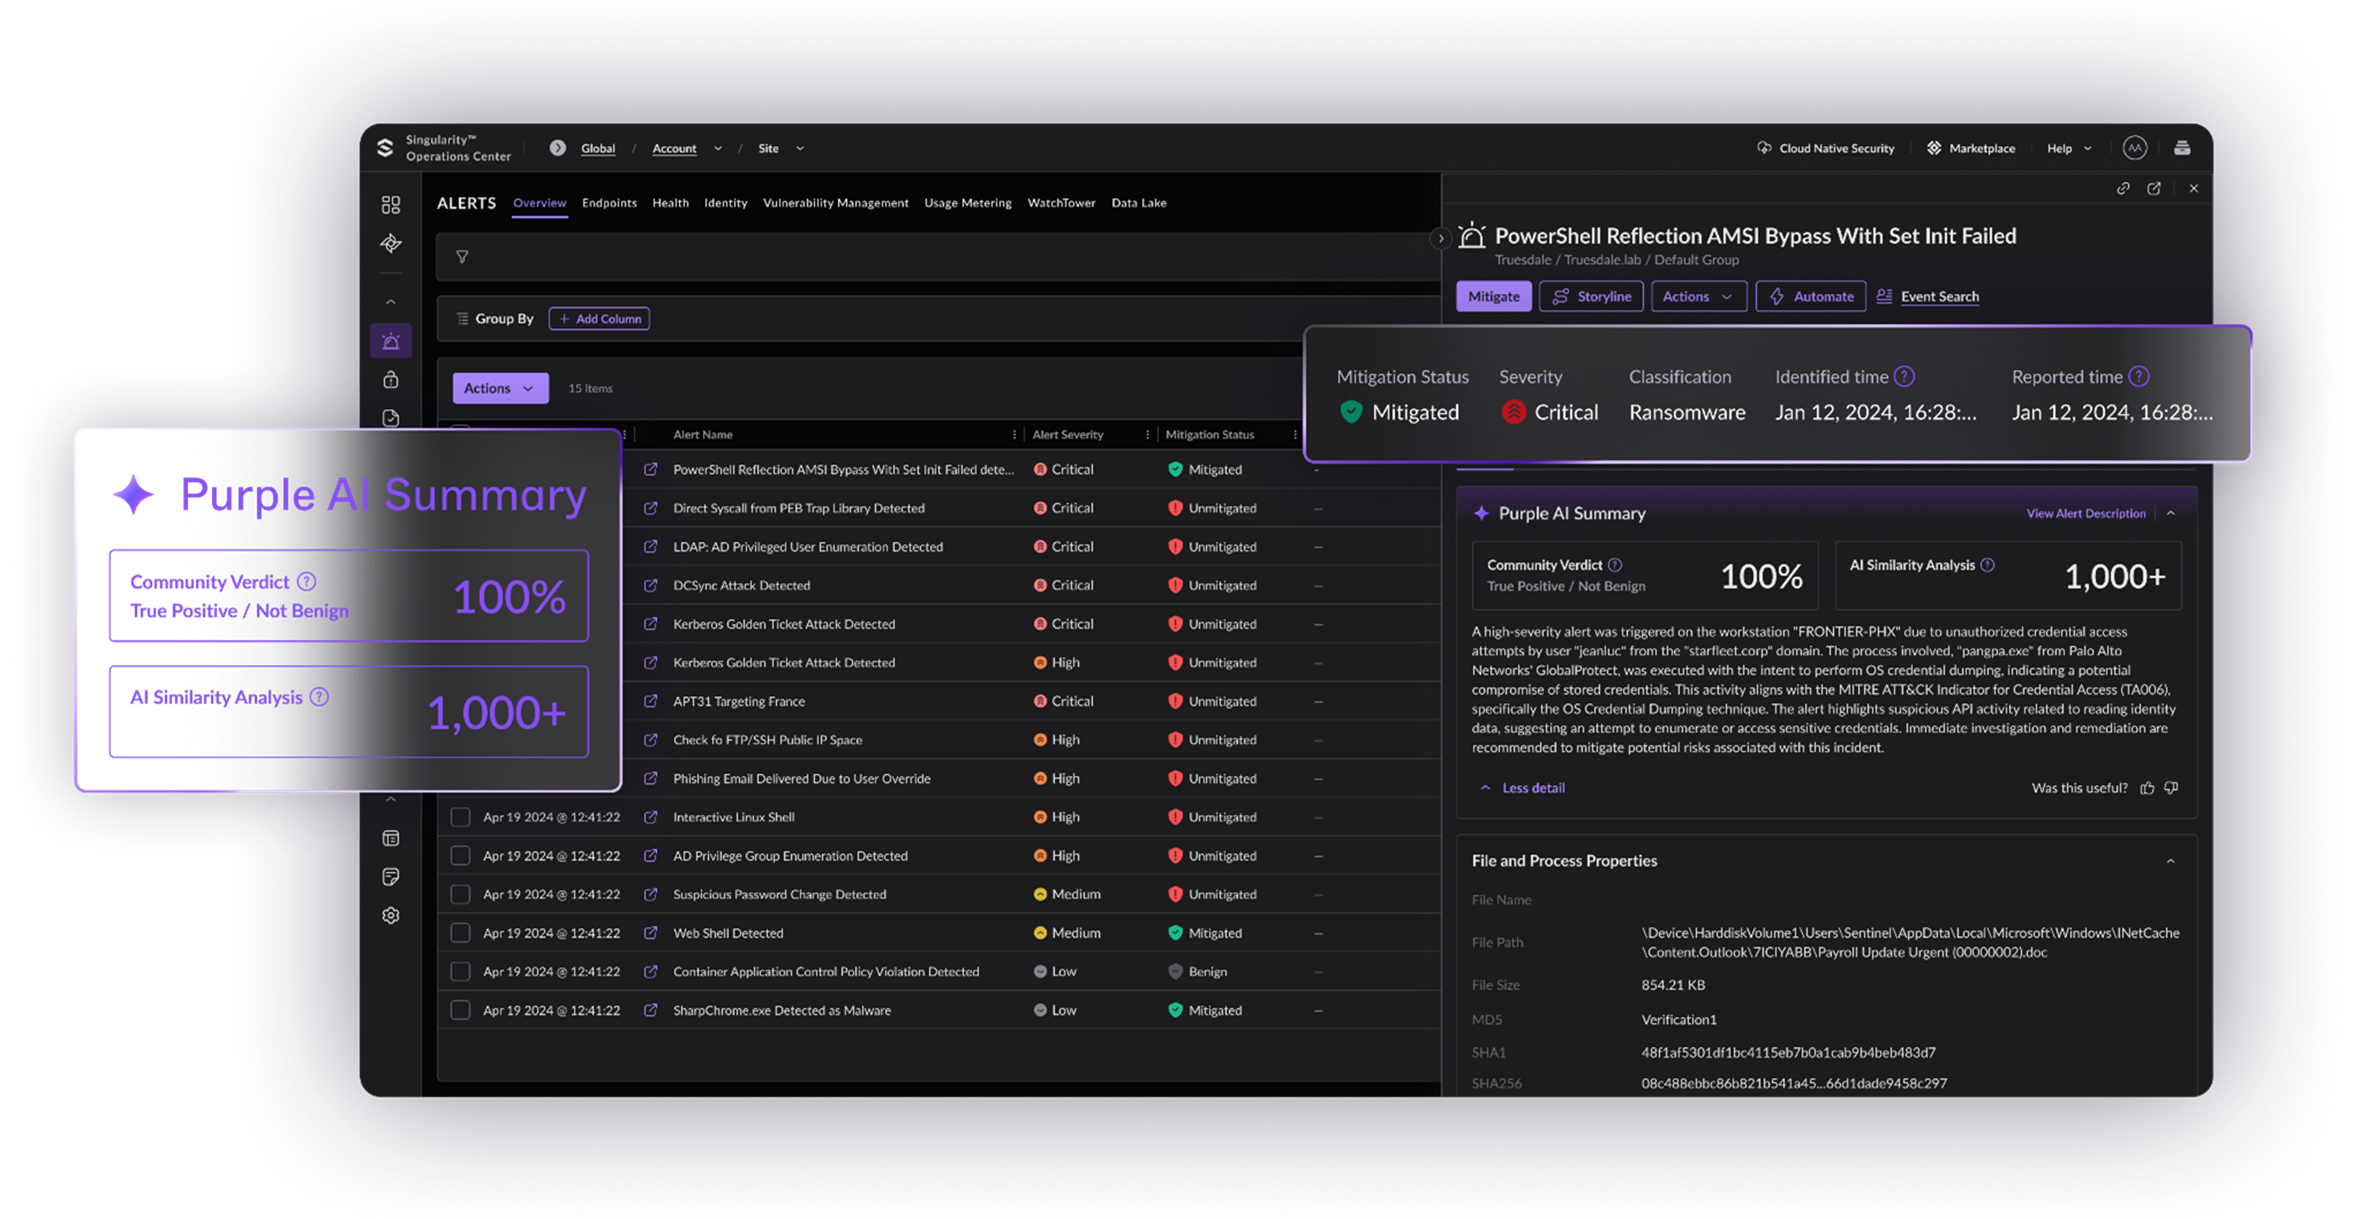Click the dashboard grid icon in sidebar
This screenshot has width=2361, height=1219.
pos(391,205)
